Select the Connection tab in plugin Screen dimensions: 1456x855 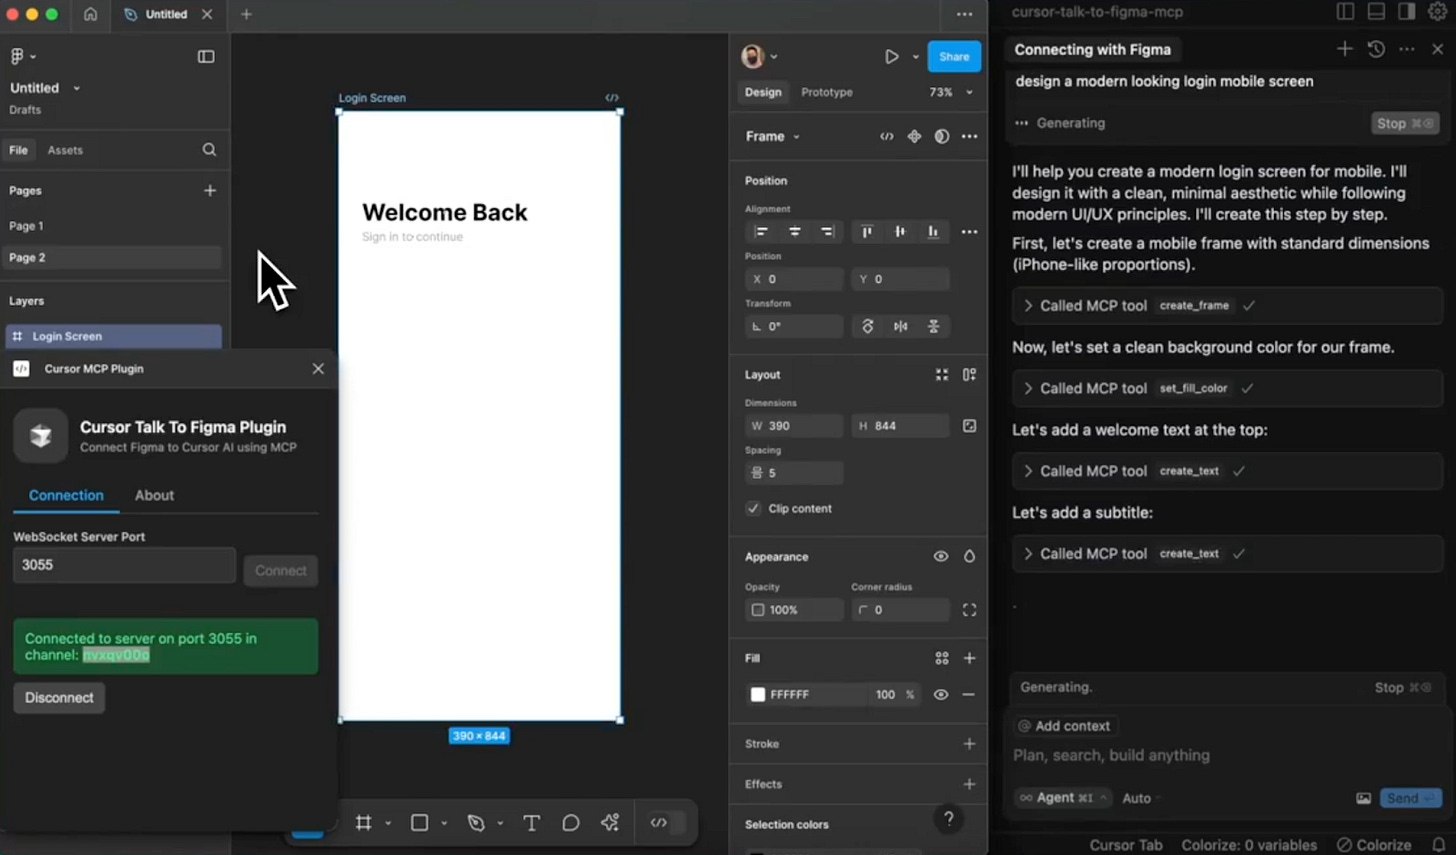coord(66,495)
